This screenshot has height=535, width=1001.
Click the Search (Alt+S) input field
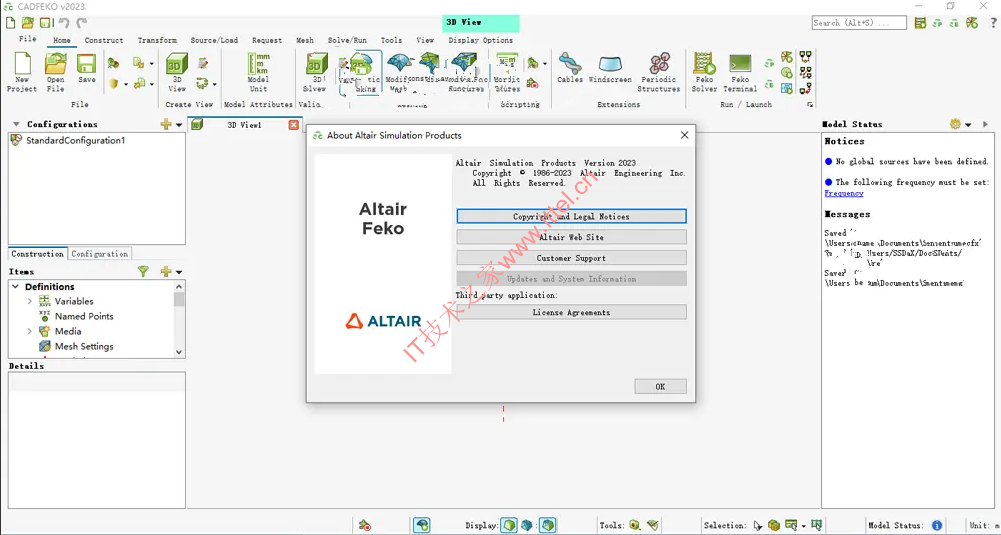click(x=859, y=22)
